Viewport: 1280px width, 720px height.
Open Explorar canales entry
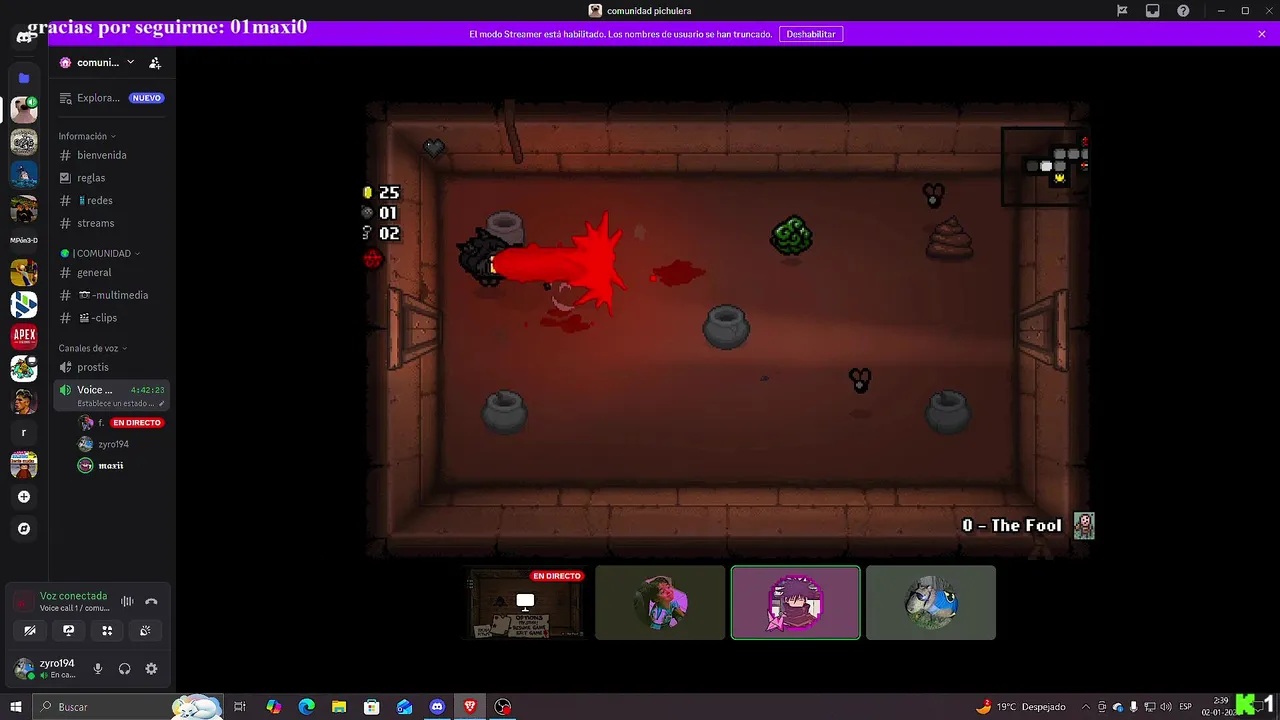(x=111, y=98)
